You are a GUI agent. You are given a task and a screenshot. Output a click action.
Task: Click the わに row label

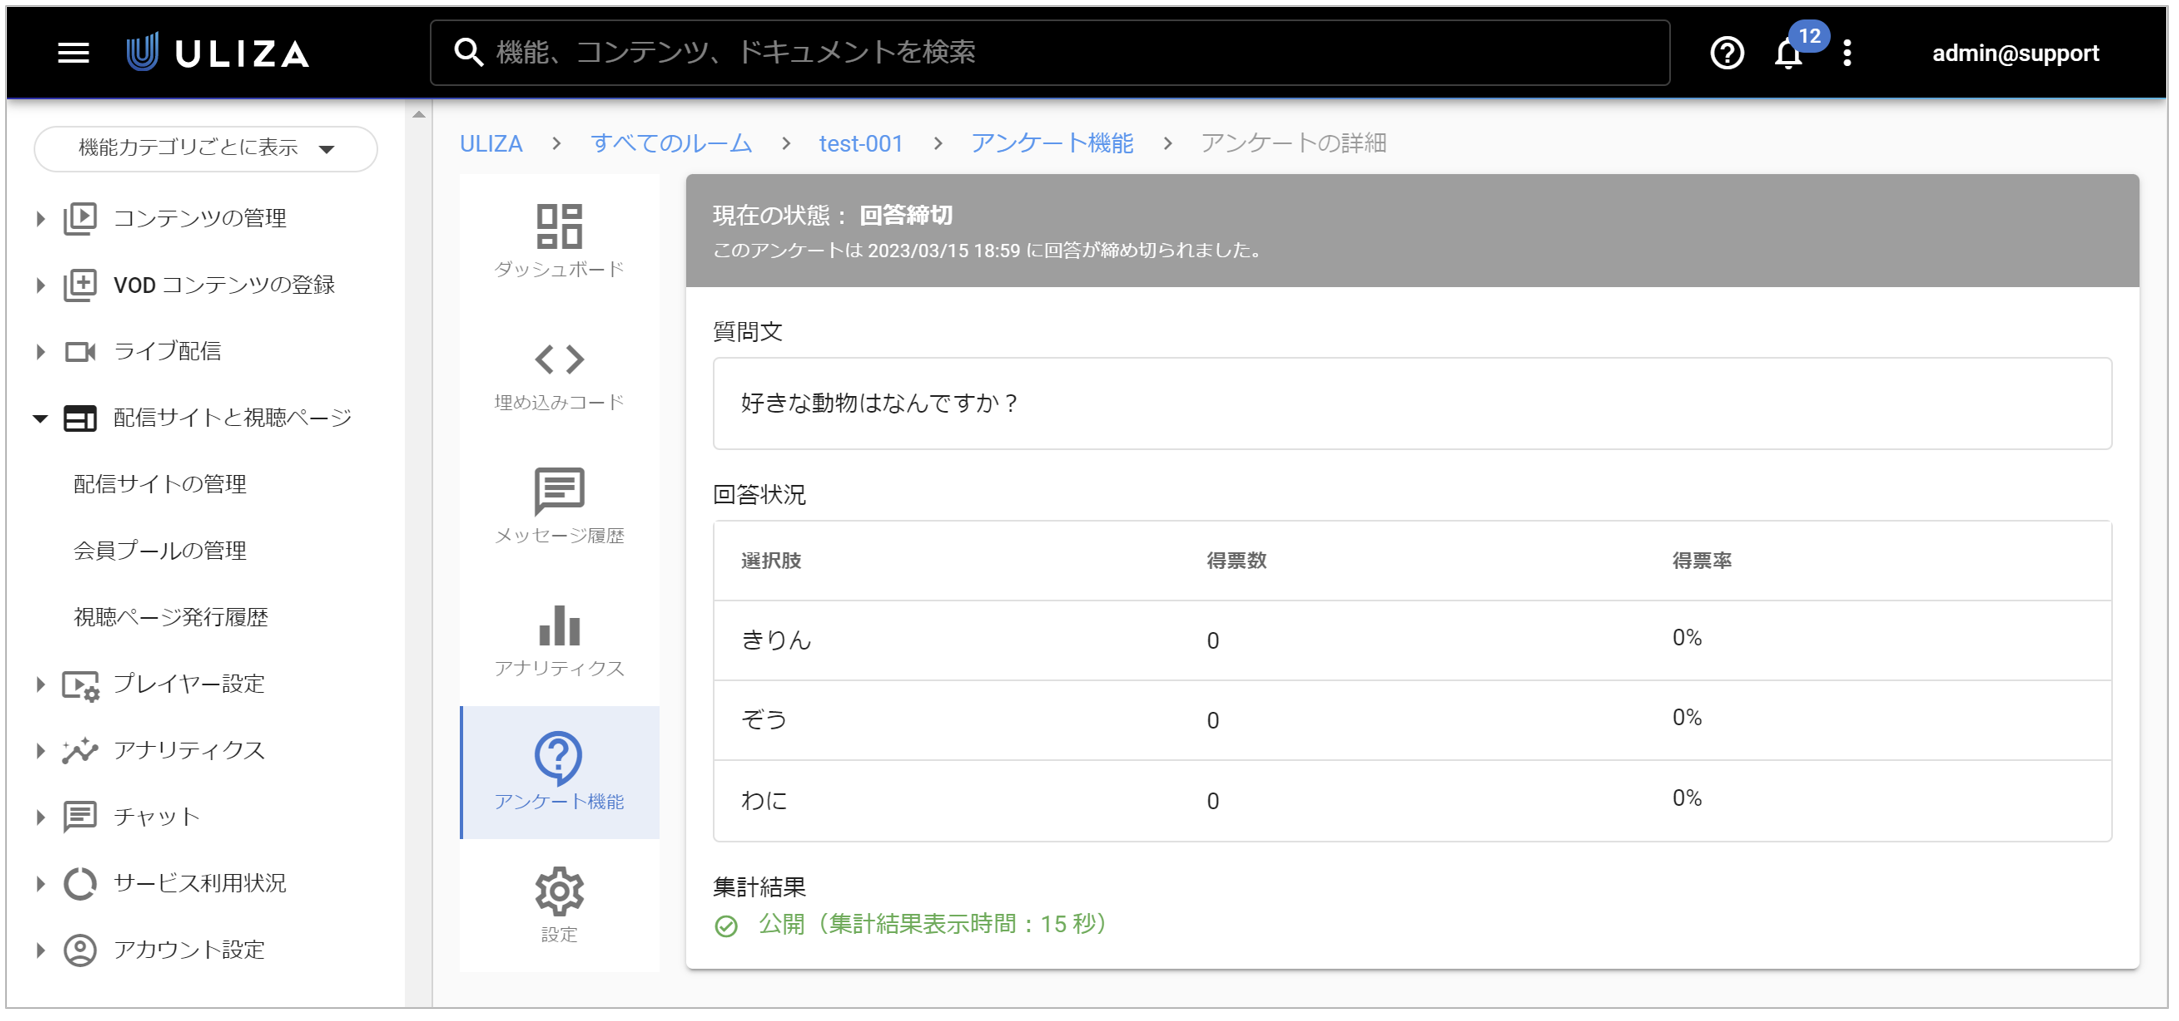764,801
